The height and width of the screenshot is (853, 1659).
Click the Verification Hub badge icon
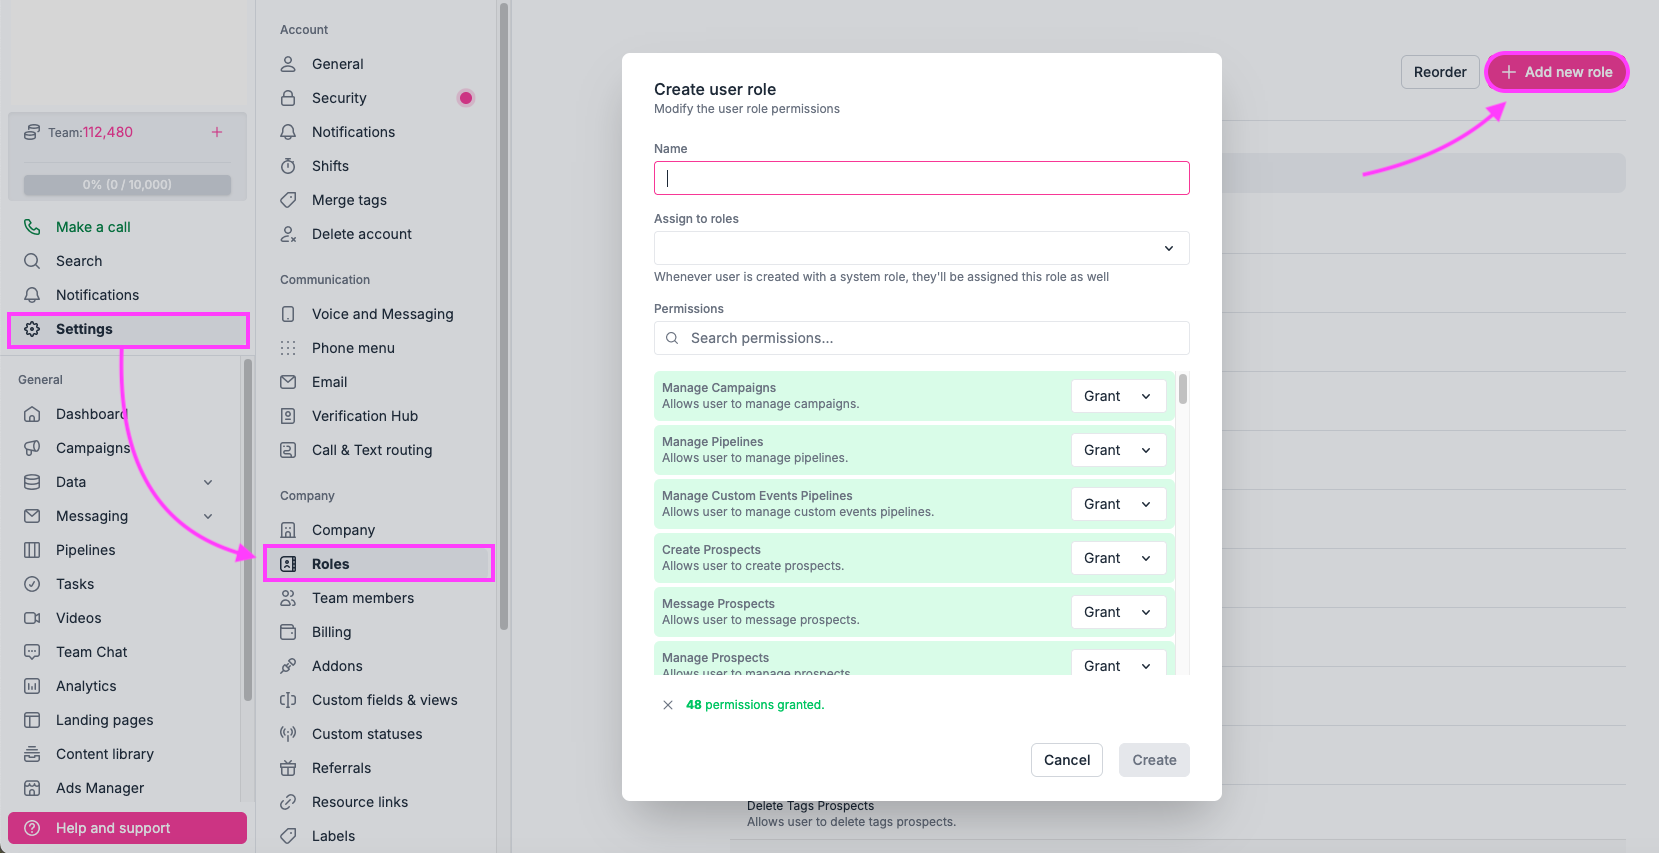click(x=288, y=416)
